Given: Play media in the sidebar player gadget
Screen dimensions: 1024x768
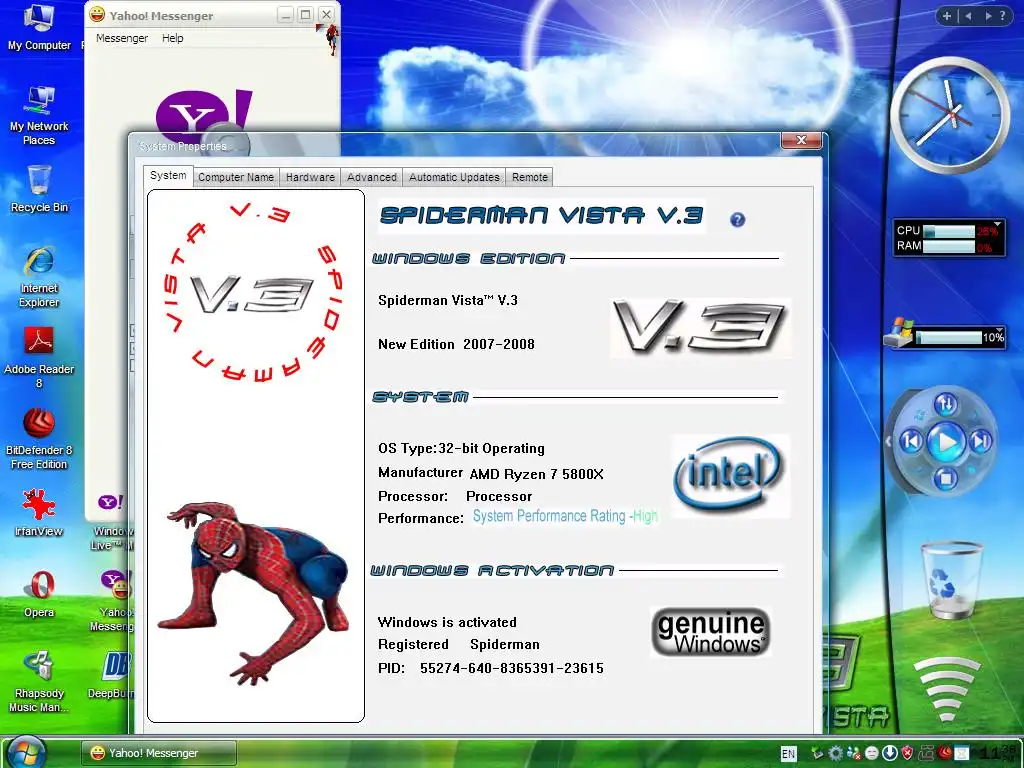Looking at the screenshot, I should (x=946, y=442).
